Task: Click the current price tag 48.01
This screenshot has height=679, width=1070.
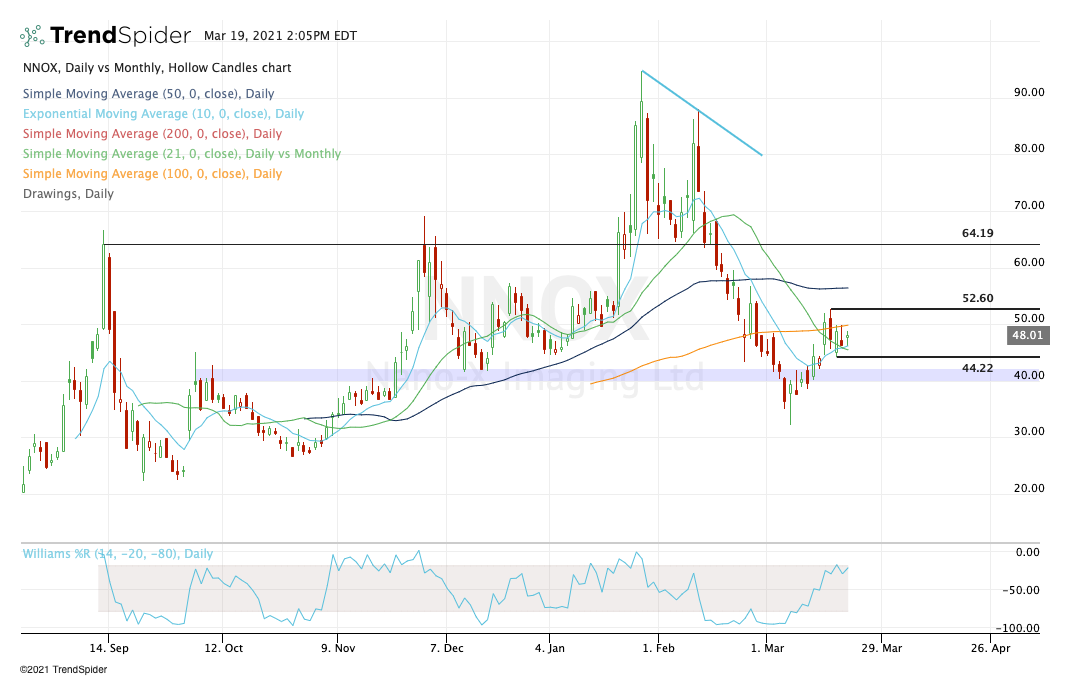Action: pos(1027,335)
